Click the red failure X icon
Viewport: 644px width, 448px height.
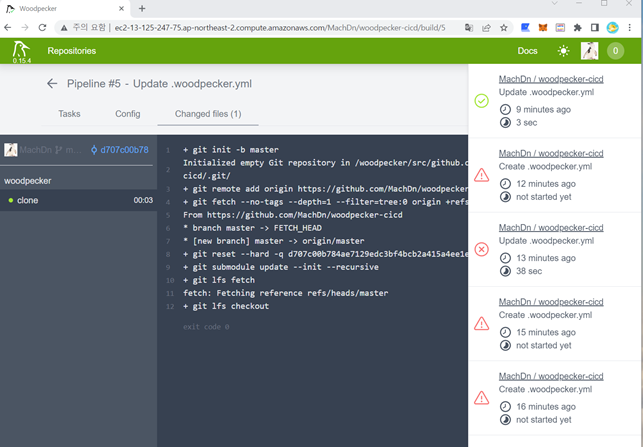coord(481,249)
